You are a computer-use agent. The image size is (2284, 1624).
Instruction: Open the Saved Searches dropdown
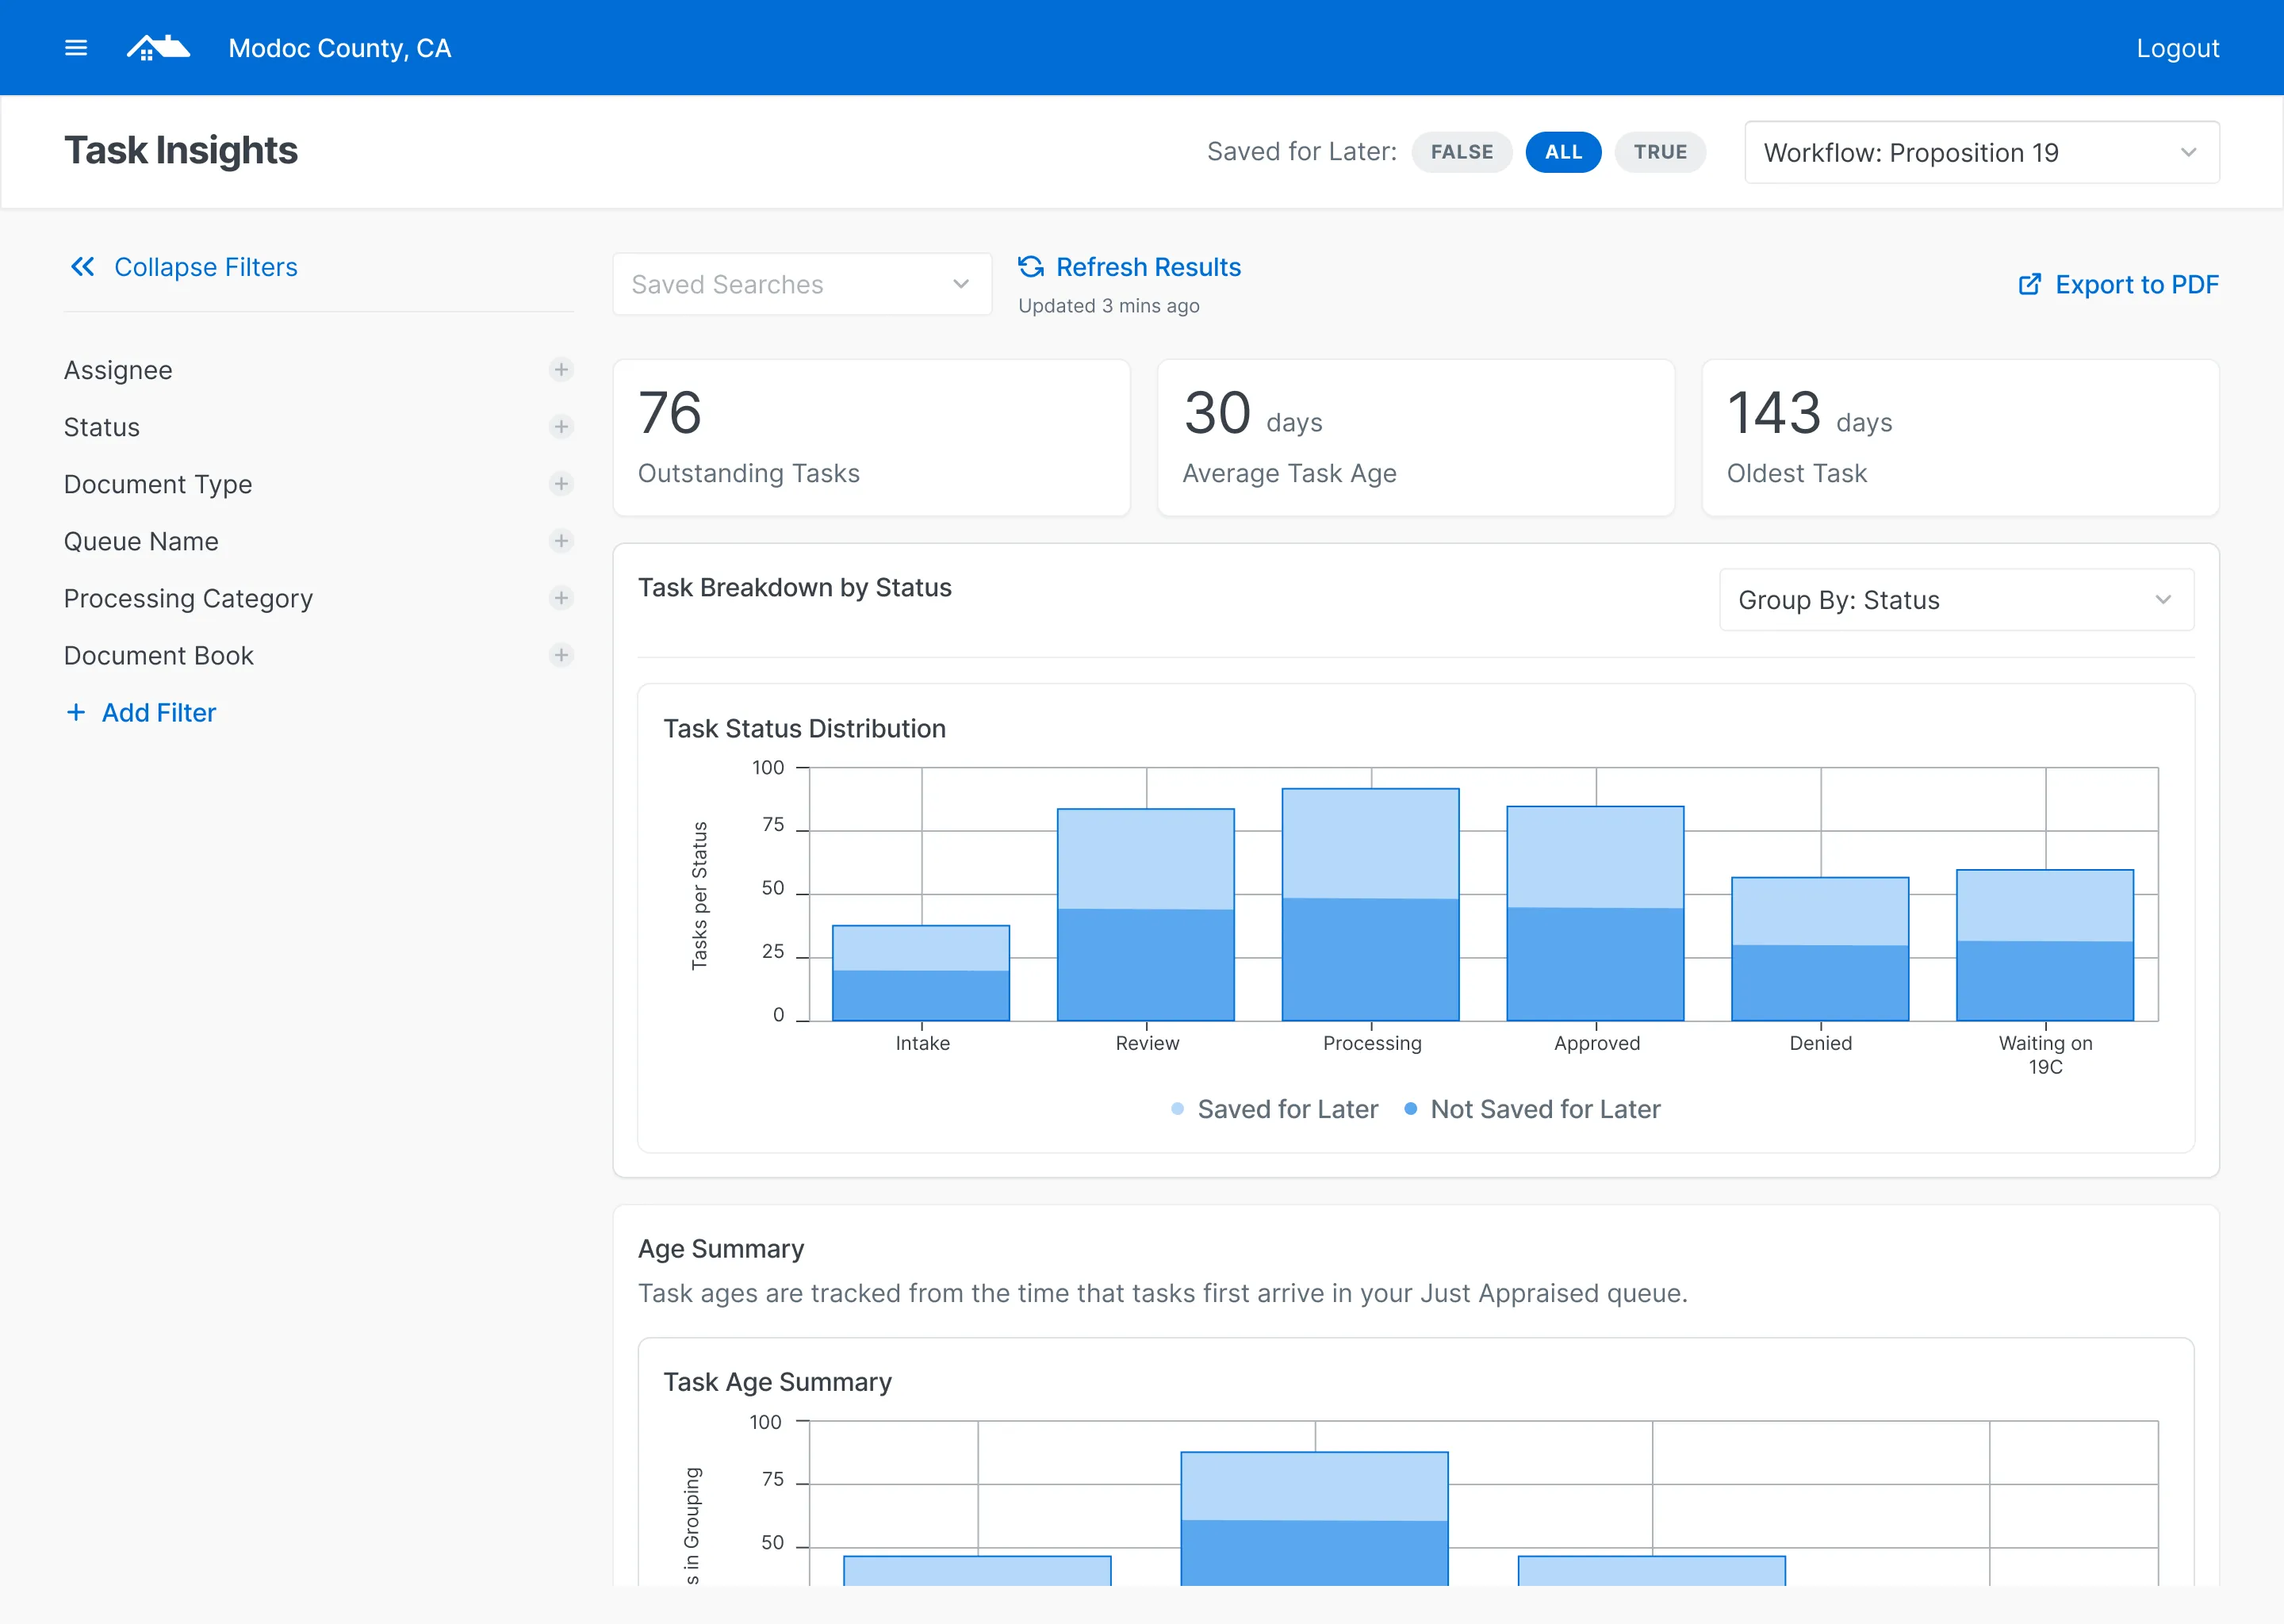click(801, 284)
